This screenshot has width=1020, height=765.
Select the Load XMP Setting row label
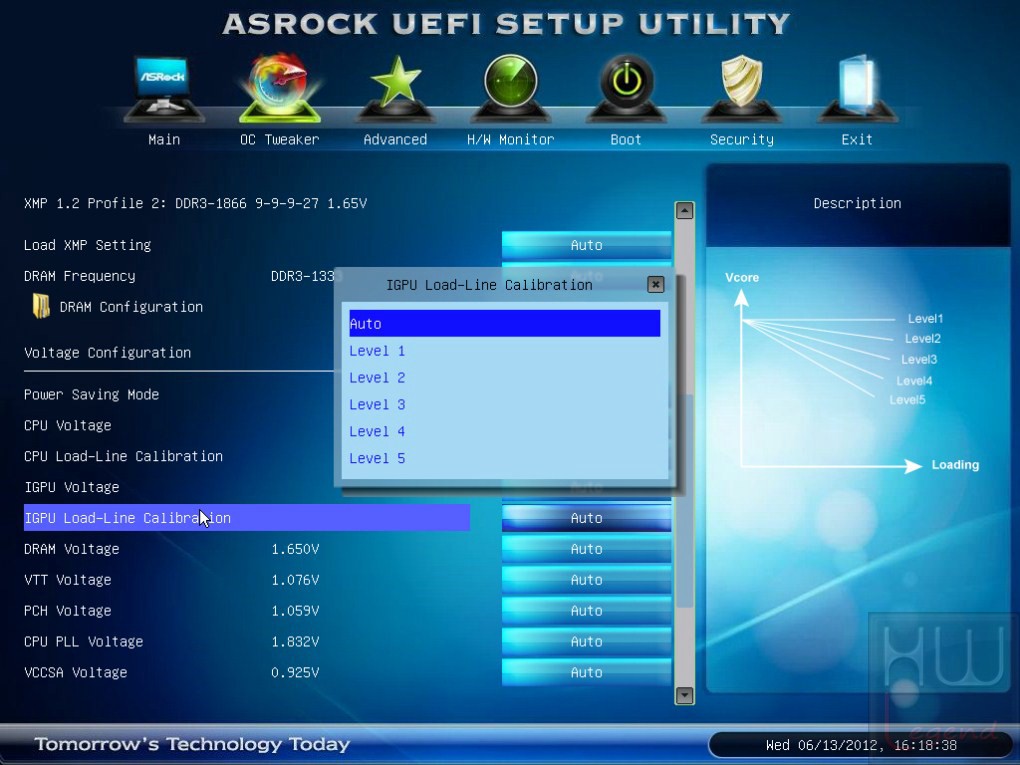coord(87,245)
